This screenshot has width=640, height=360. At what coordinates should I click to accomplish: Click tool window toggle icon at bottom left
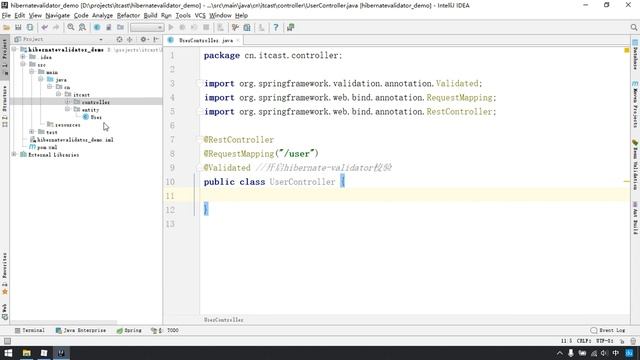pos(7,341)
